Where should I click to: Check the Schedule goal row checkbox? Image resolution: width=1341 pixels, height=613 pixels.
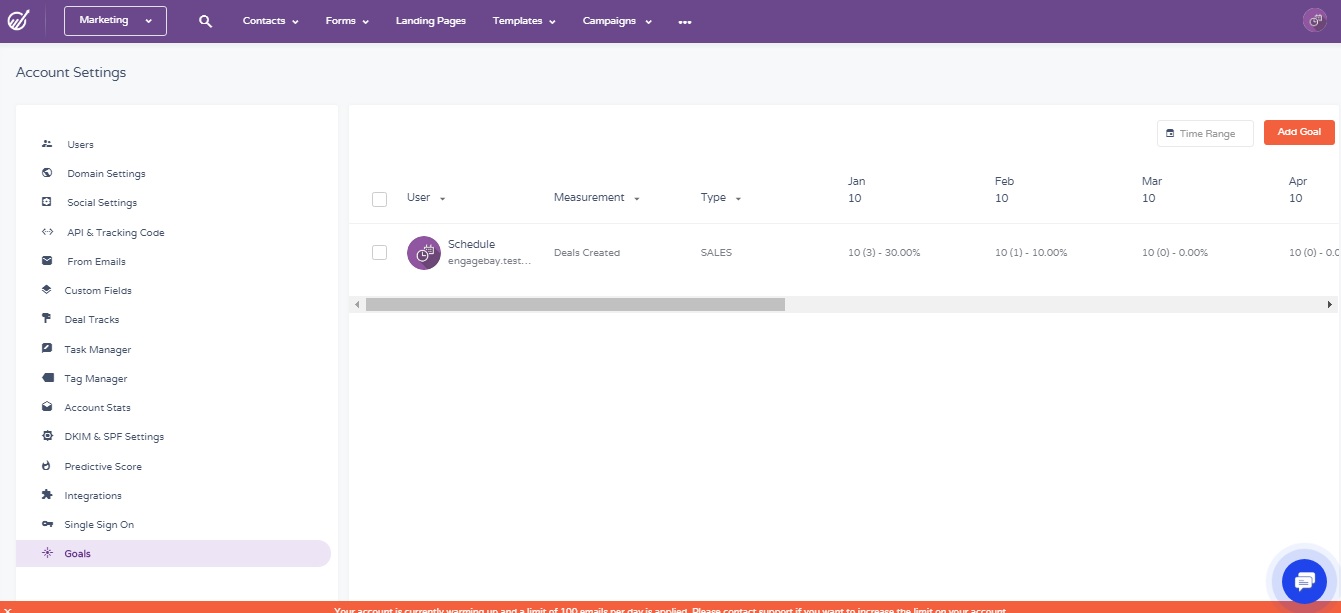(x=379, y=253)
